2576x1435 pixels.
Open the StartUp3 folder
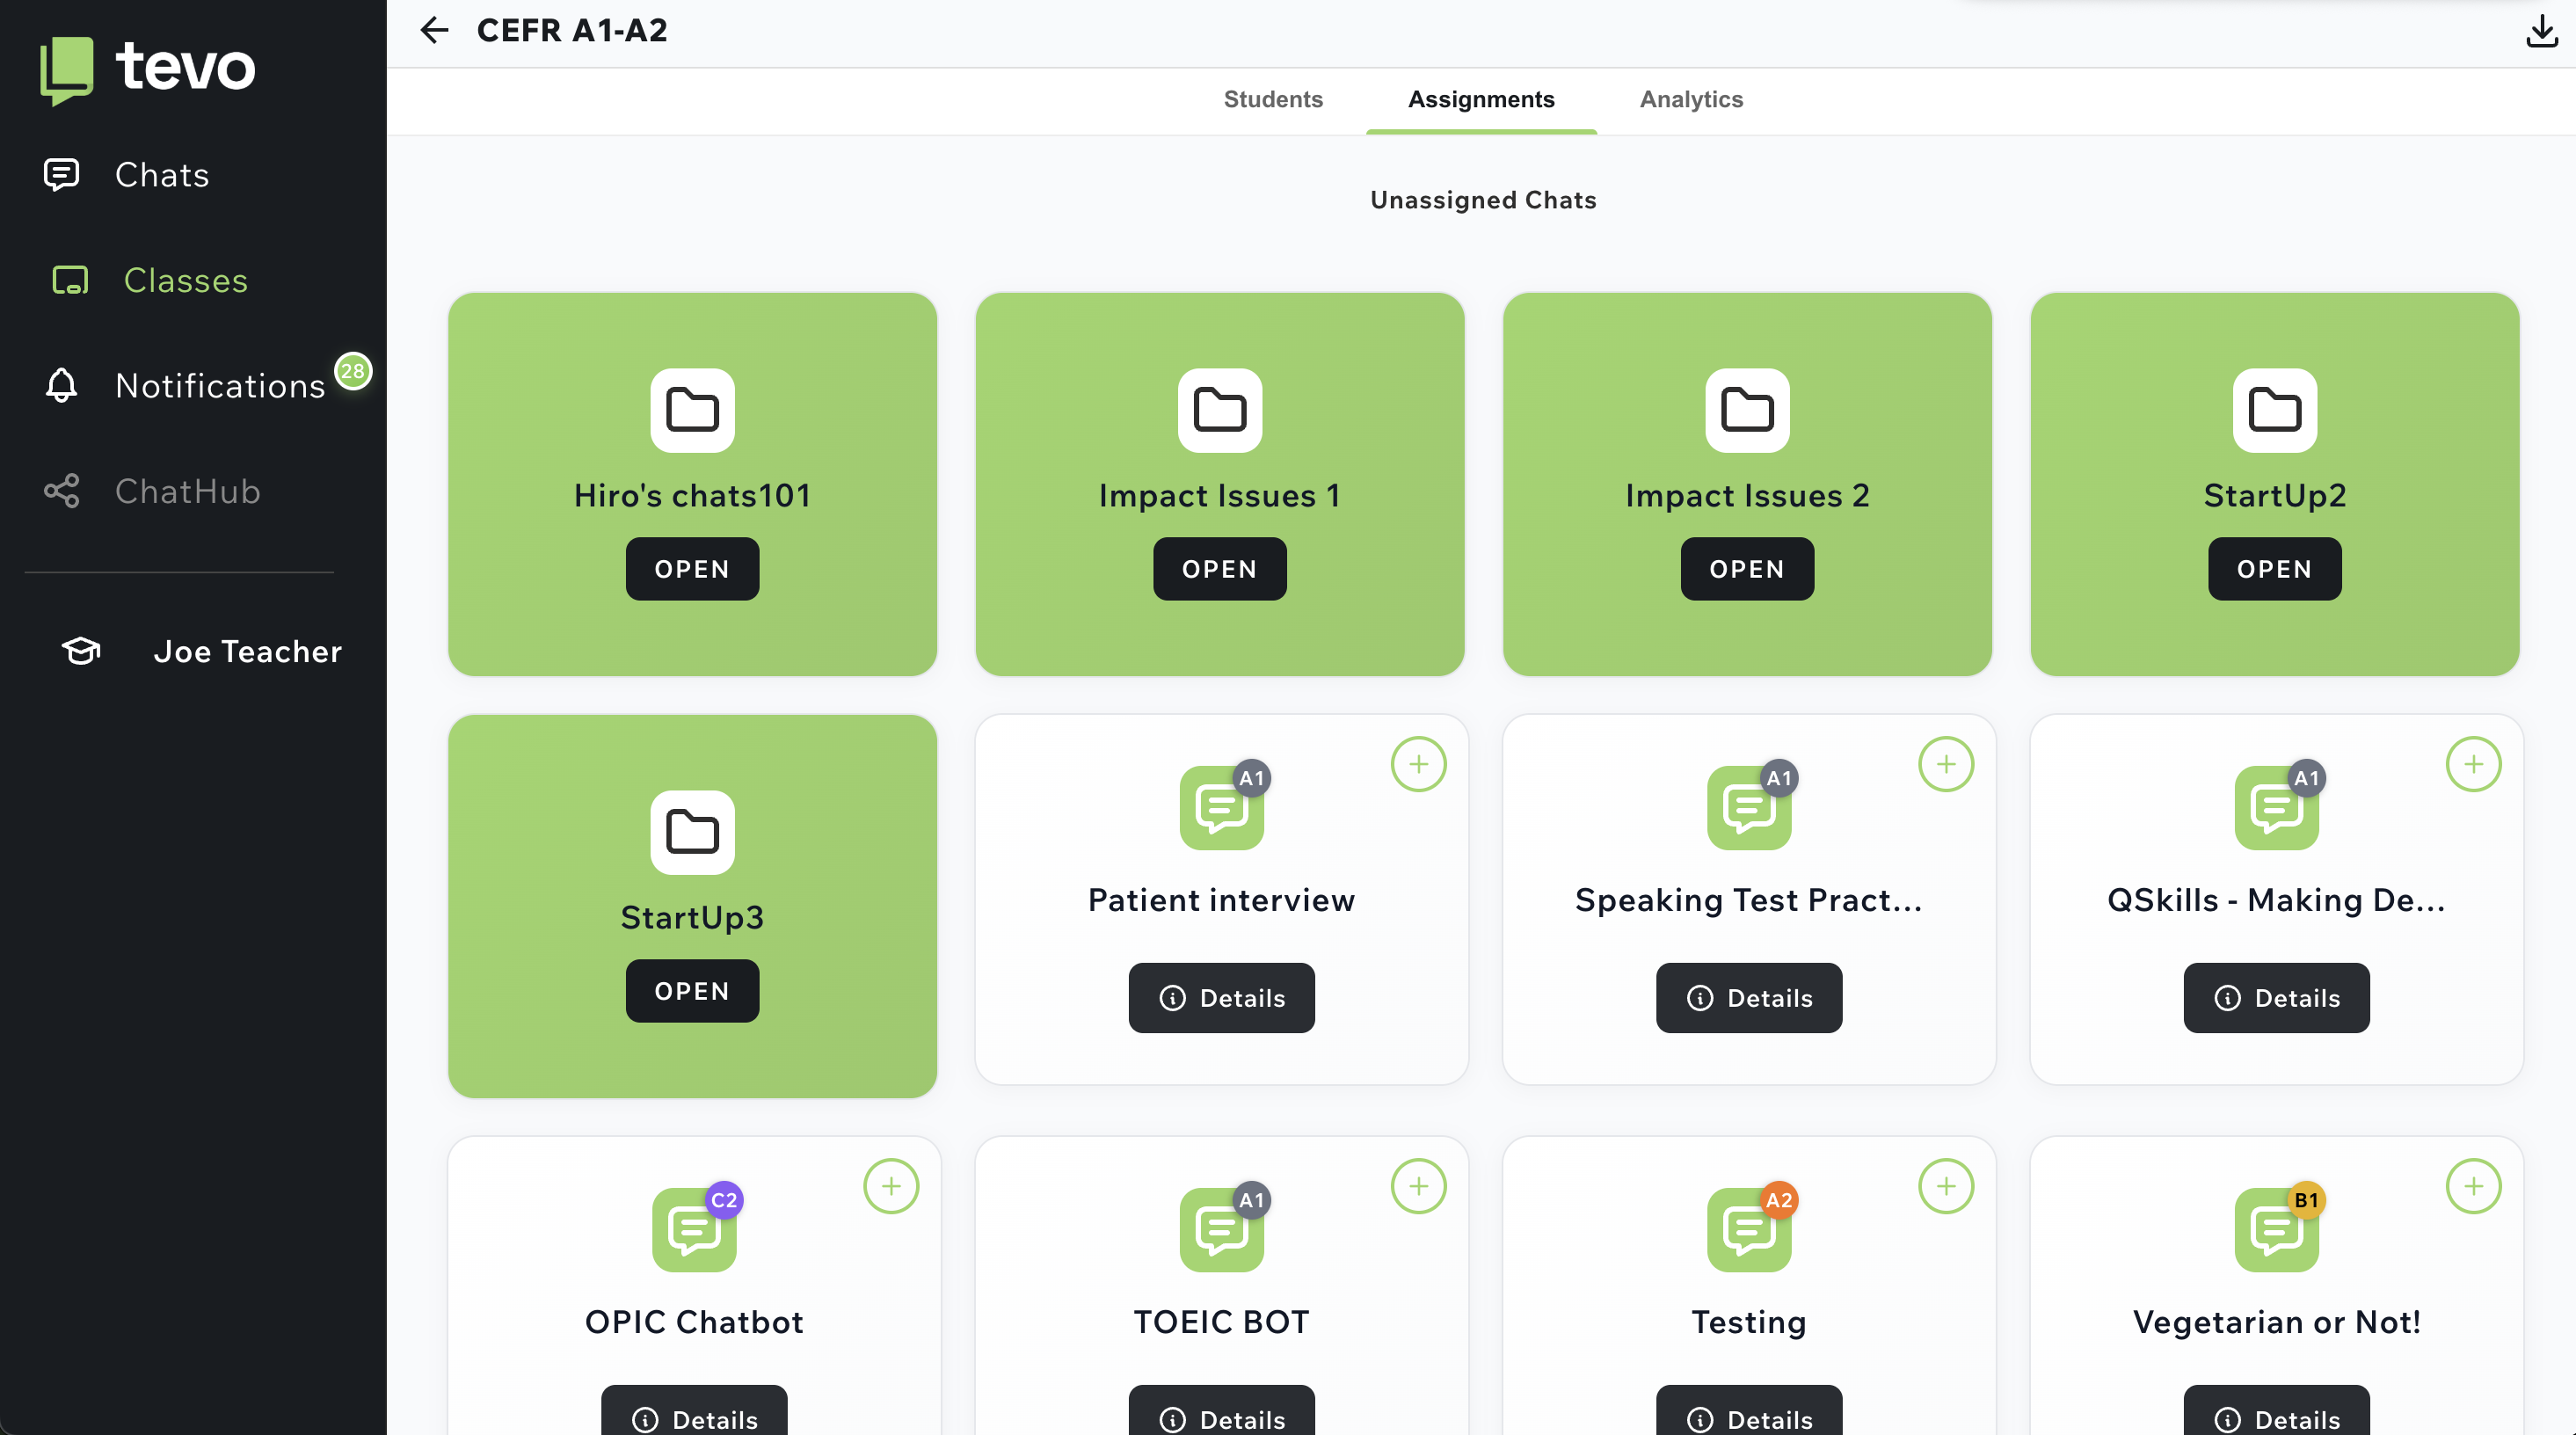coord(692,991)
